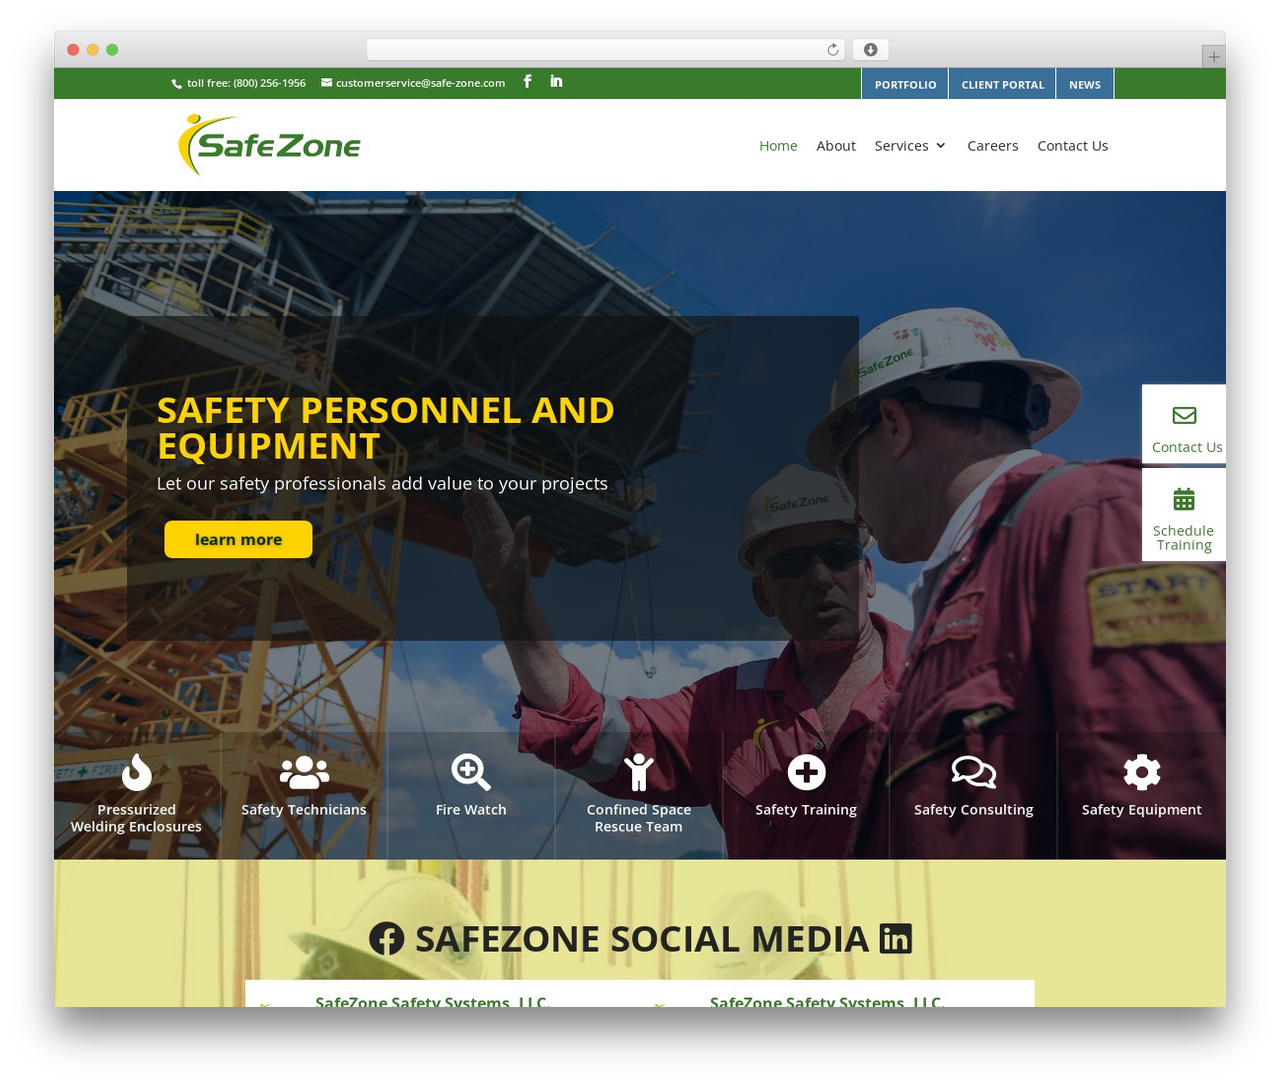Click the yellow learn more button

238,539
